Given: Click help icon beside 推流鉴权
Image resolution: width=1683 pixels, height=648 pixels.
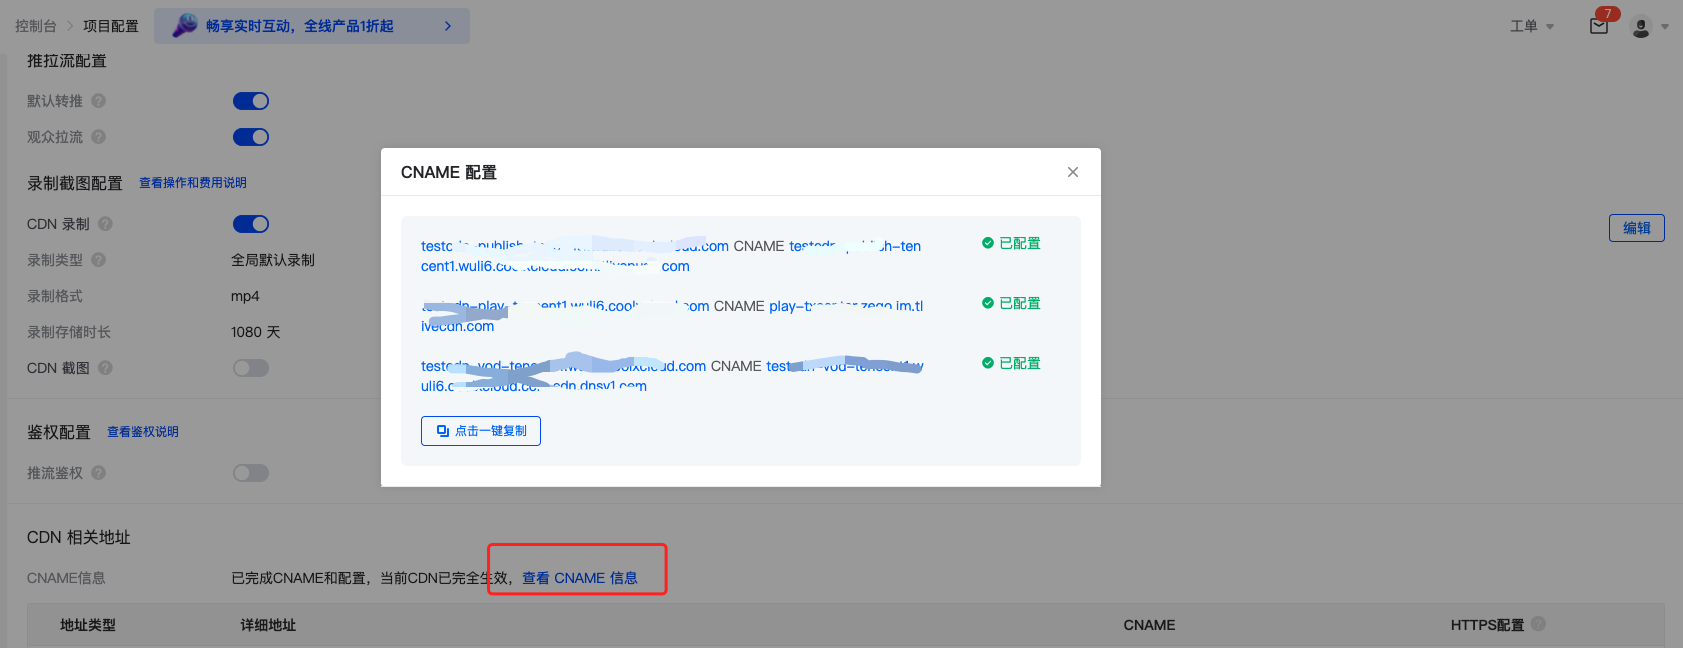Looking at the screenshot, I should coord(99,473).
